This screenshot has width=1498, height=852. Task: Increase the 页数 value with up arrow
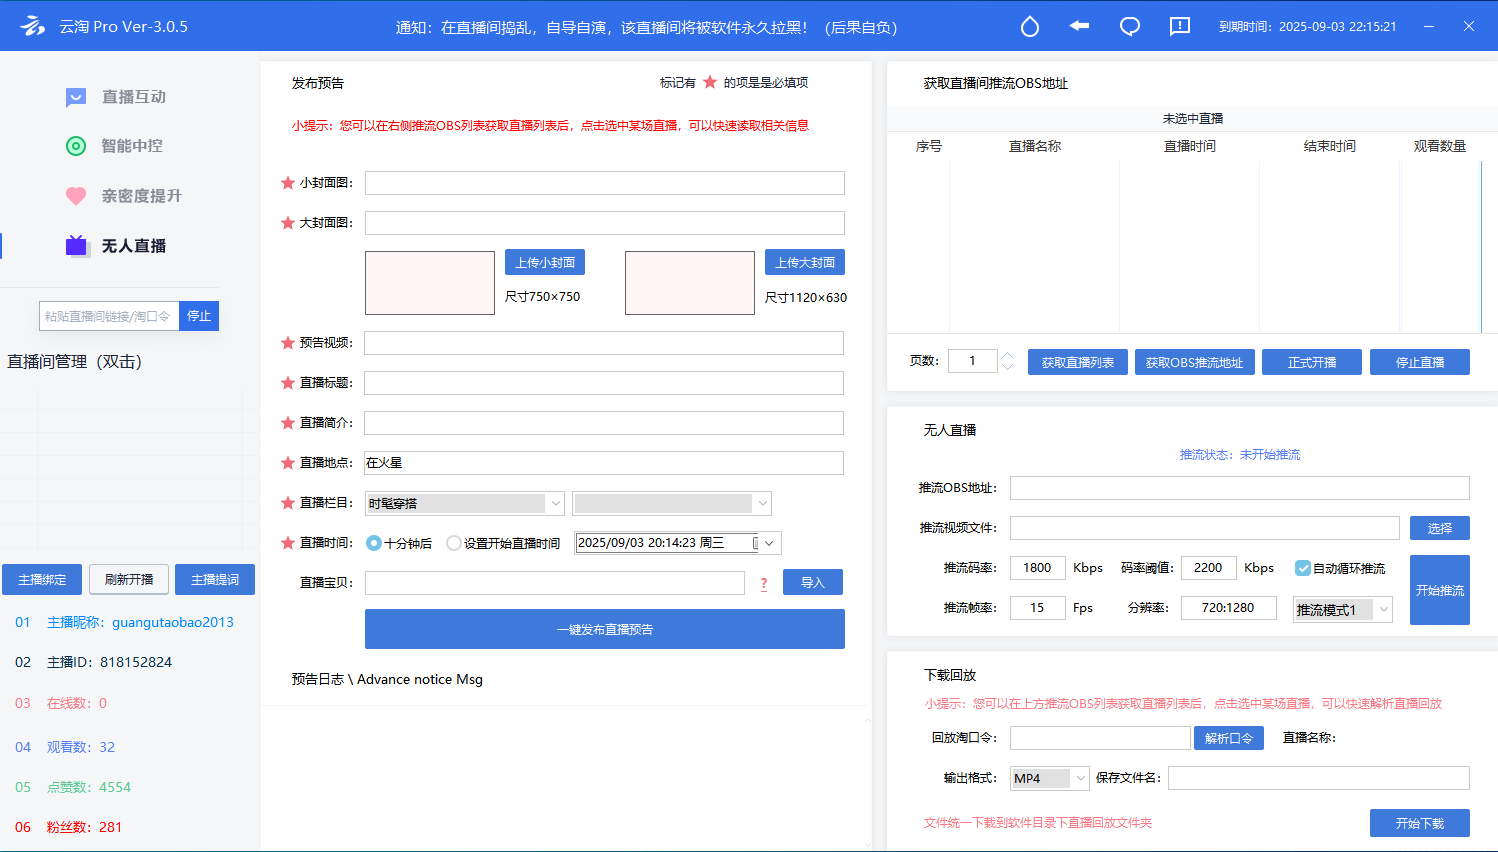(1008, 356)
